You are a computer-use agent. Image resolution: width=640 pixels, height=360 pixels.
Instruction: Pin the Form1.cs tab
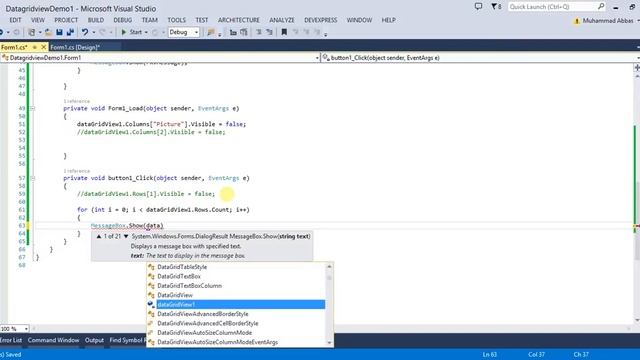click(35, 47)
